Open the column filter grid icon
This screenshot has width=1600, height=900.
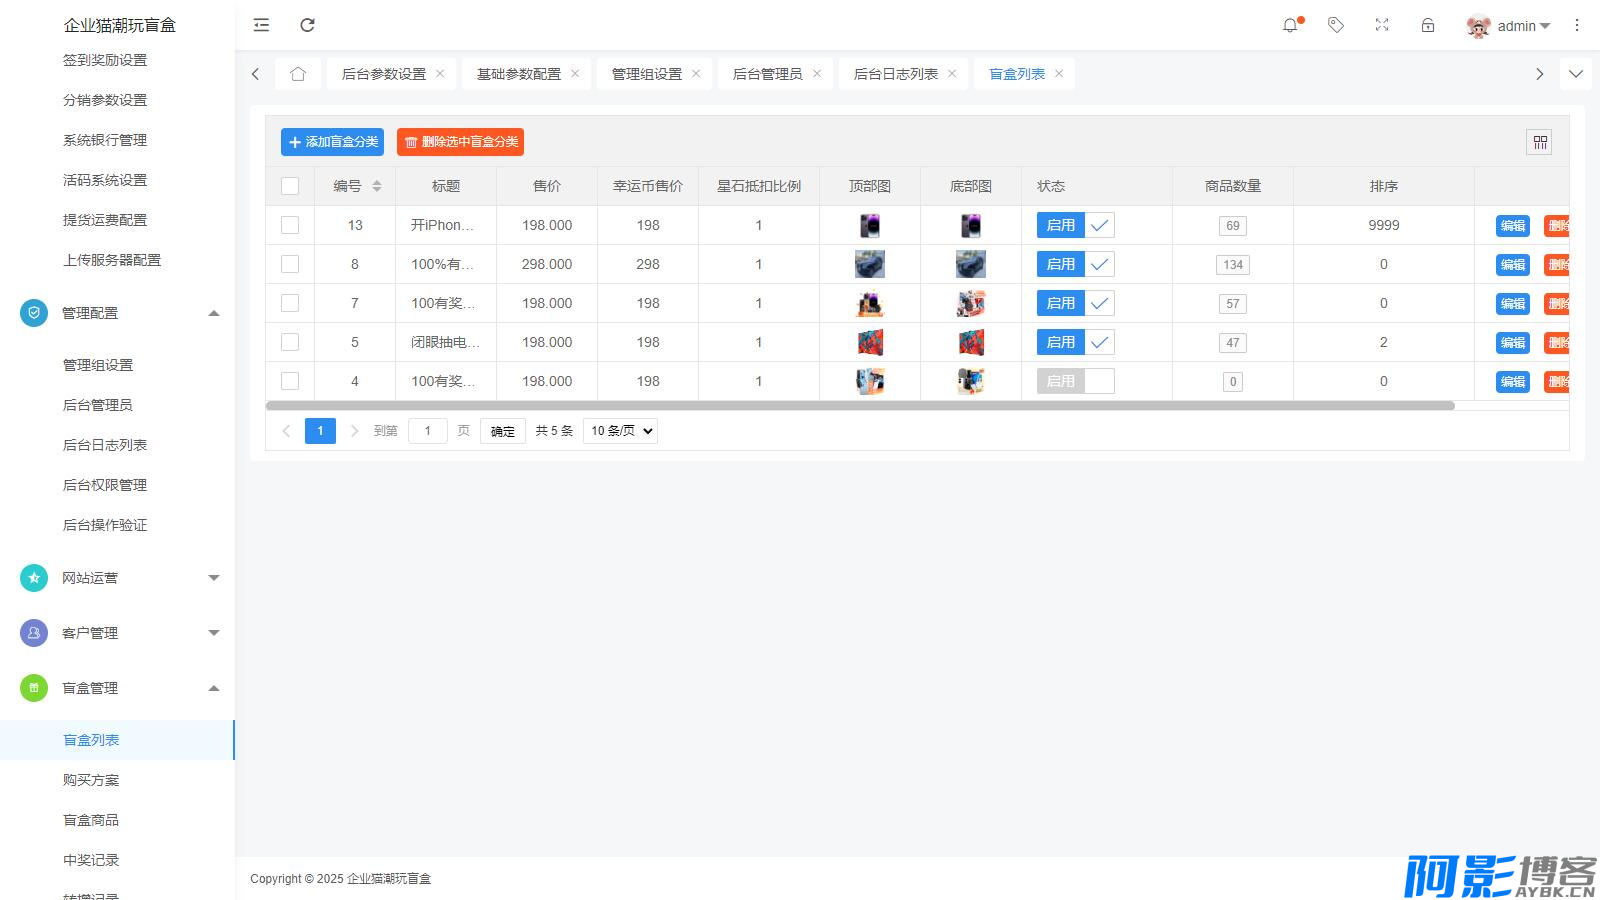(1540, 142)
